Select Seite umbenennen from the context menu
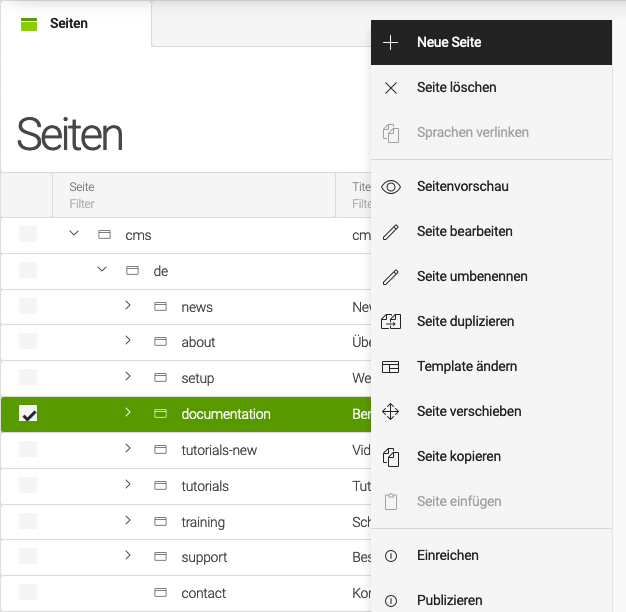 tap(472, 277)
